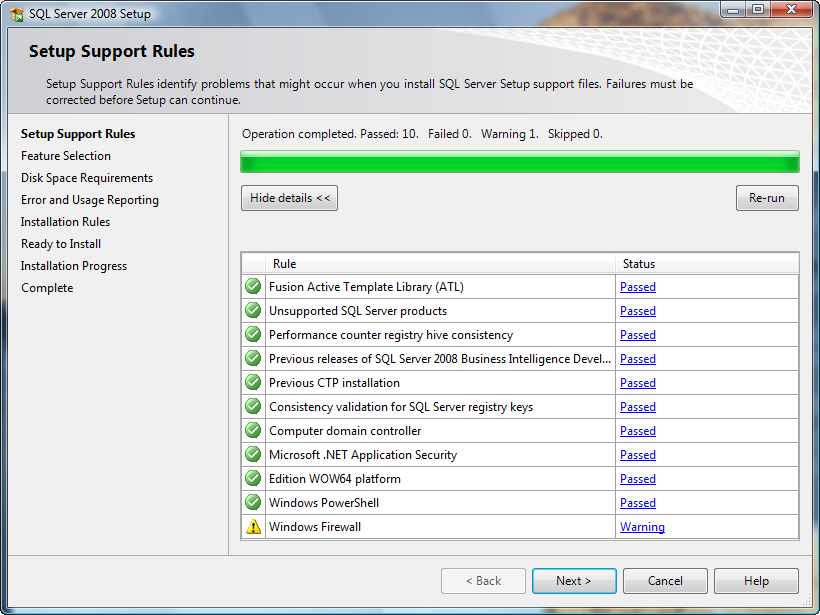This screenshot has width=820, height=615.
Task: Click check icon beside Microsoft .NET Application Security
Action: [253, 455]
